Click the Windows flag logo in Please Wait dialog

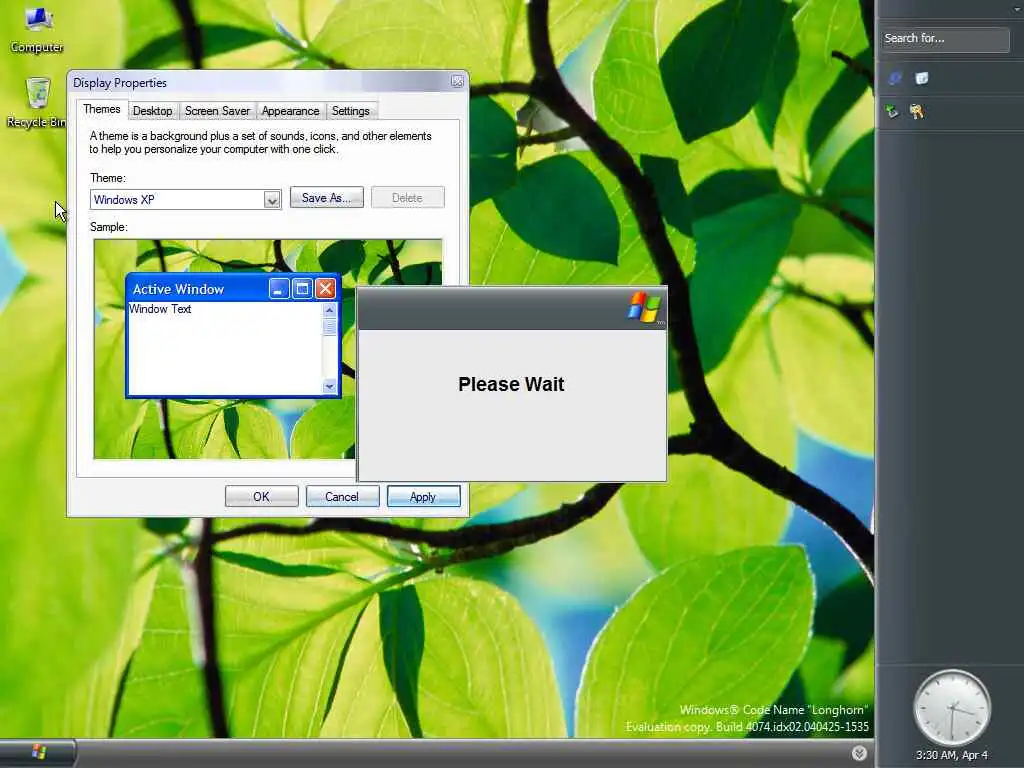coord(645,307)
